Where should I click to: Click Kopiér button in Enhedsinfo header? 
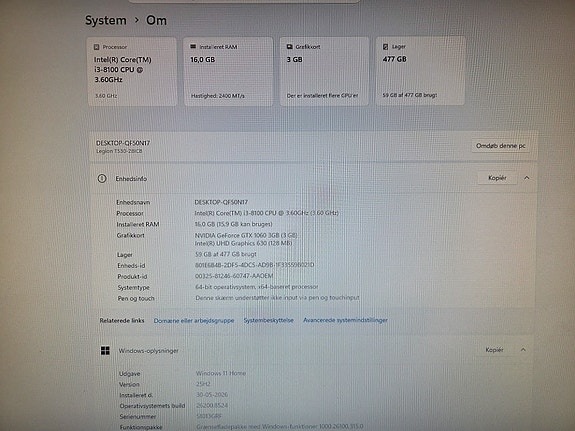497,178
